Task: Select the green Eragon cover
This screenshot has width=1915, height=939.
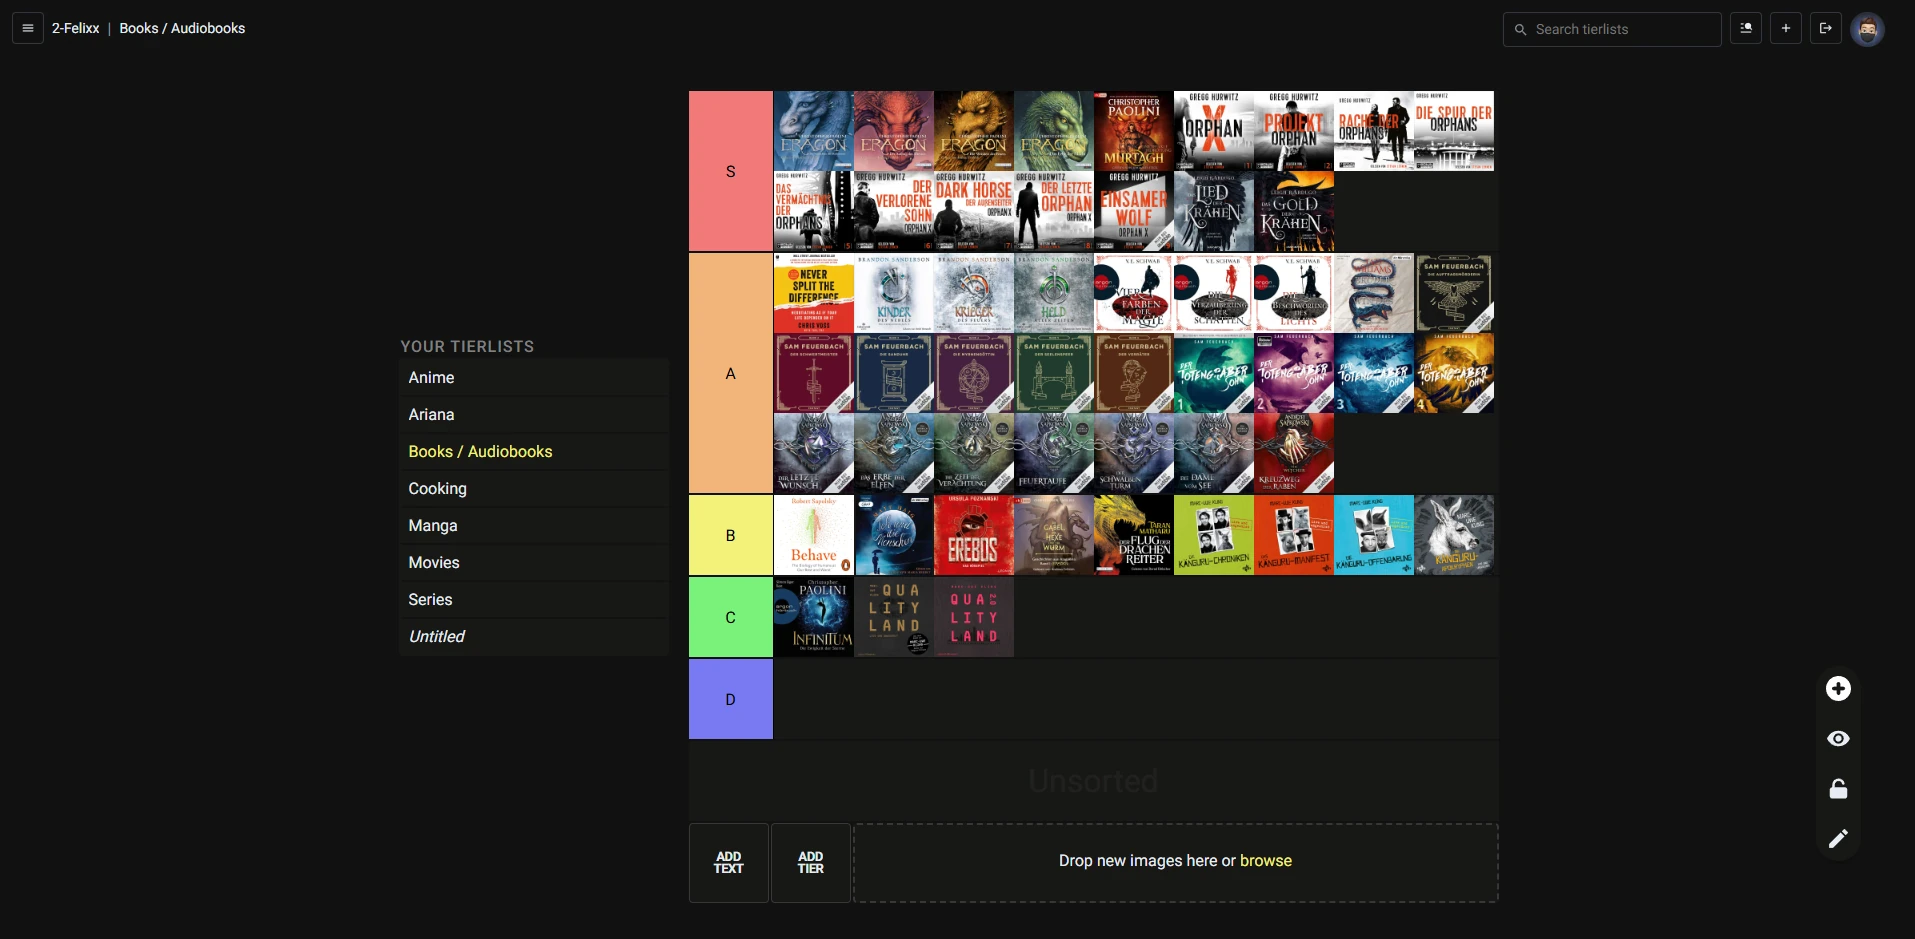Action: 1054,131
